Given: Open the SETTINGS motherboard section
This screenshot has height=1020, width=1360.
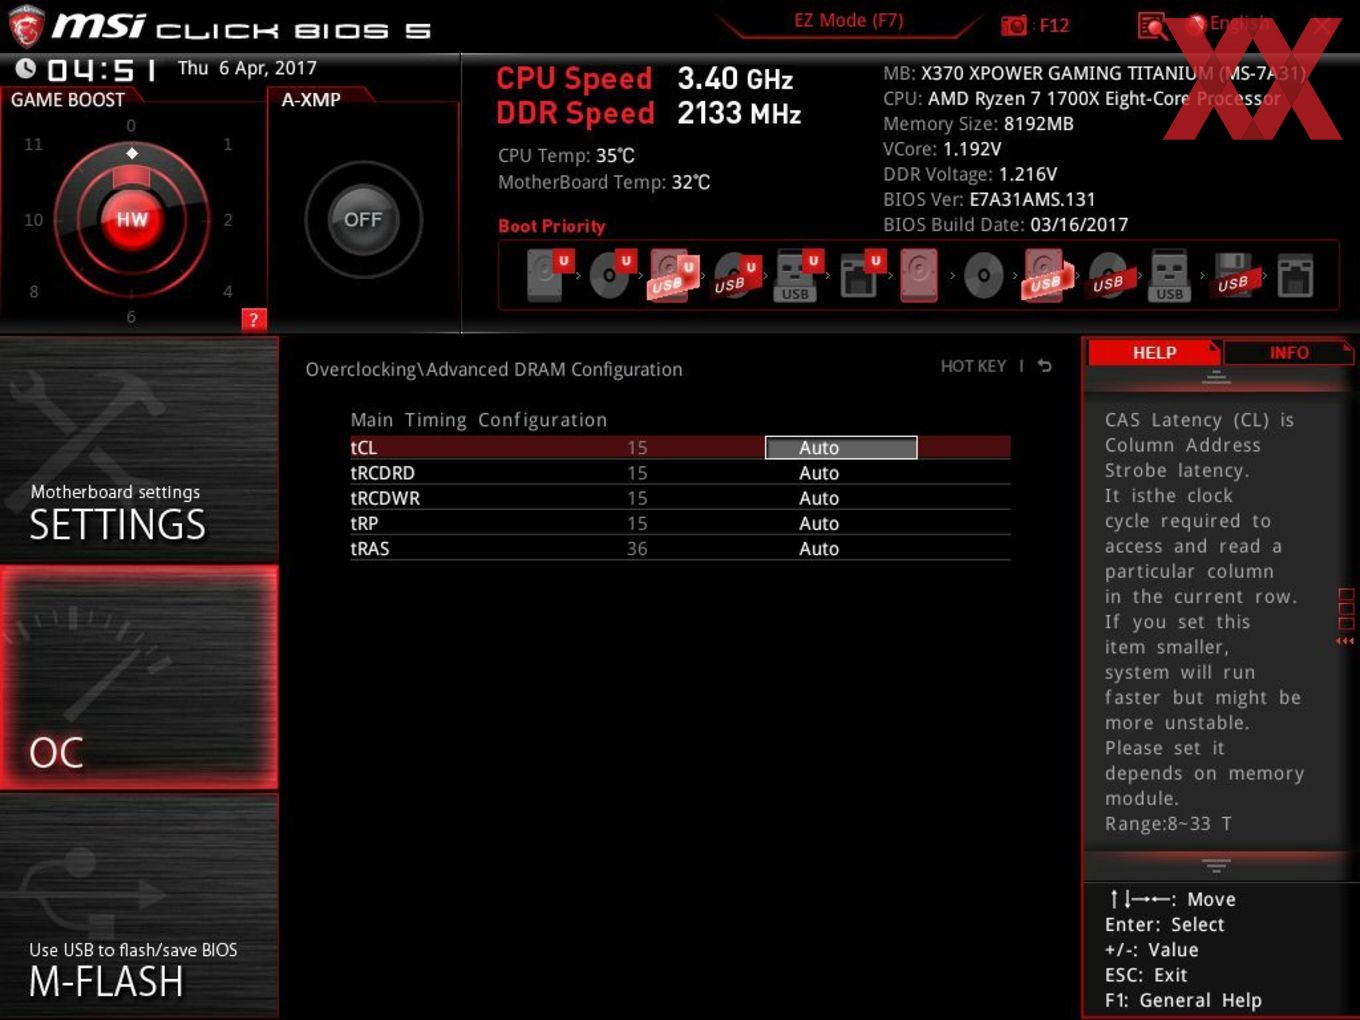Looking at the screenshot, I should [x=139, y=450].
